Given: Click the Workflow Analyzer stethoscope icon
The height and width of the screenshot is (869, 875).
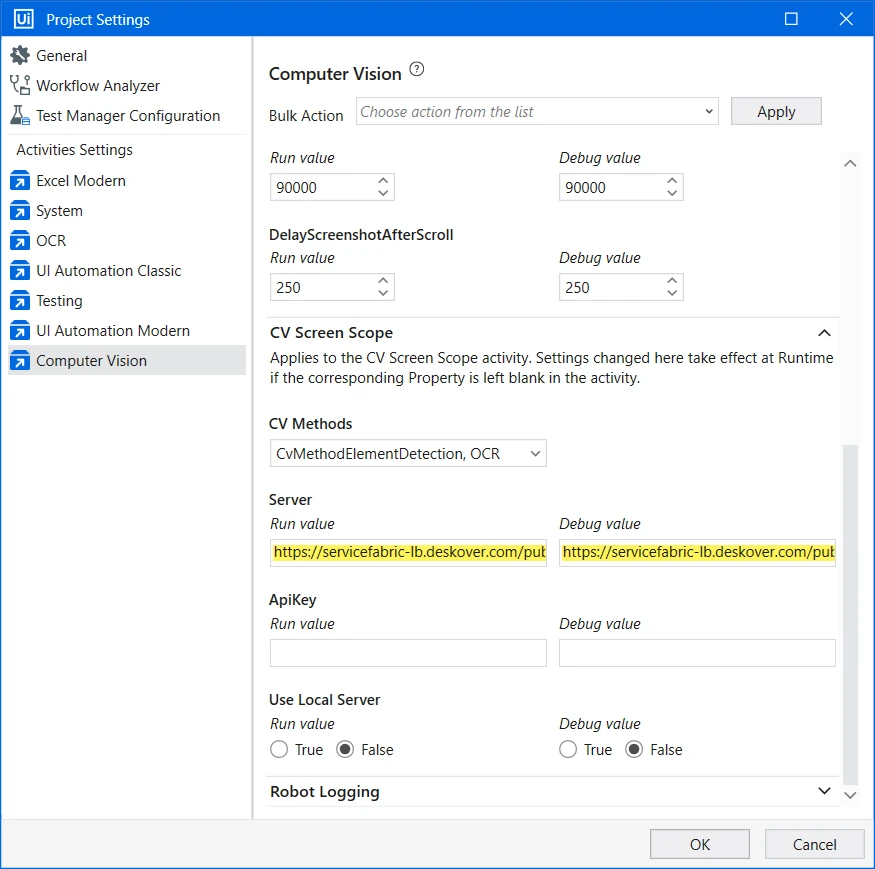Looking at the screenshot, I should [20, 85].
